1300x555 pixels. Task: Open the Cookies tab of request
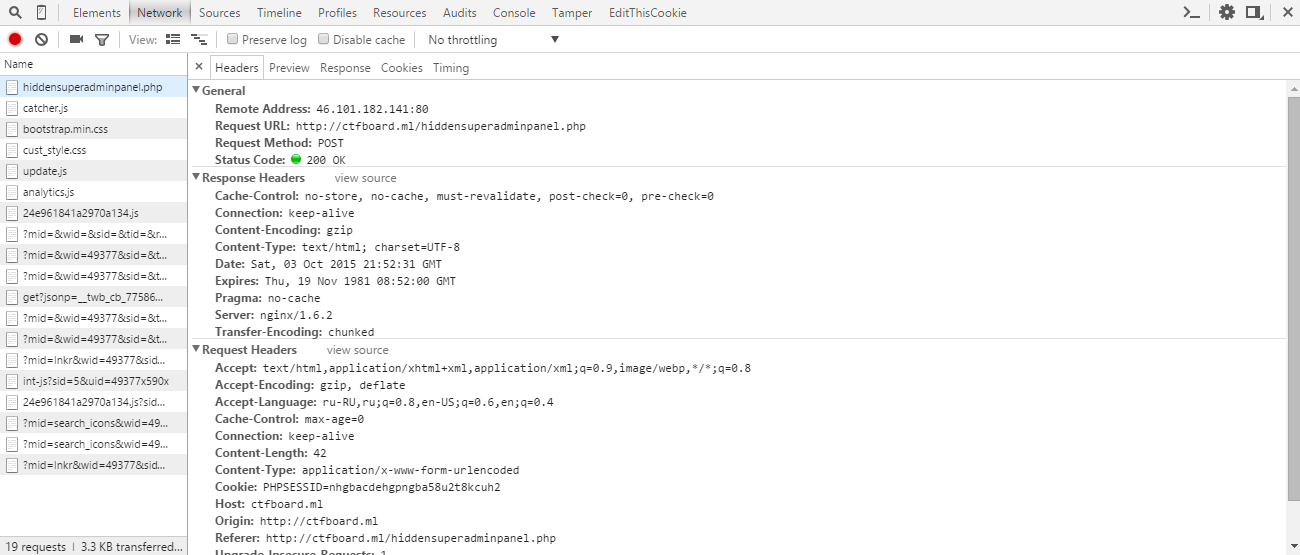click(401, 68)
